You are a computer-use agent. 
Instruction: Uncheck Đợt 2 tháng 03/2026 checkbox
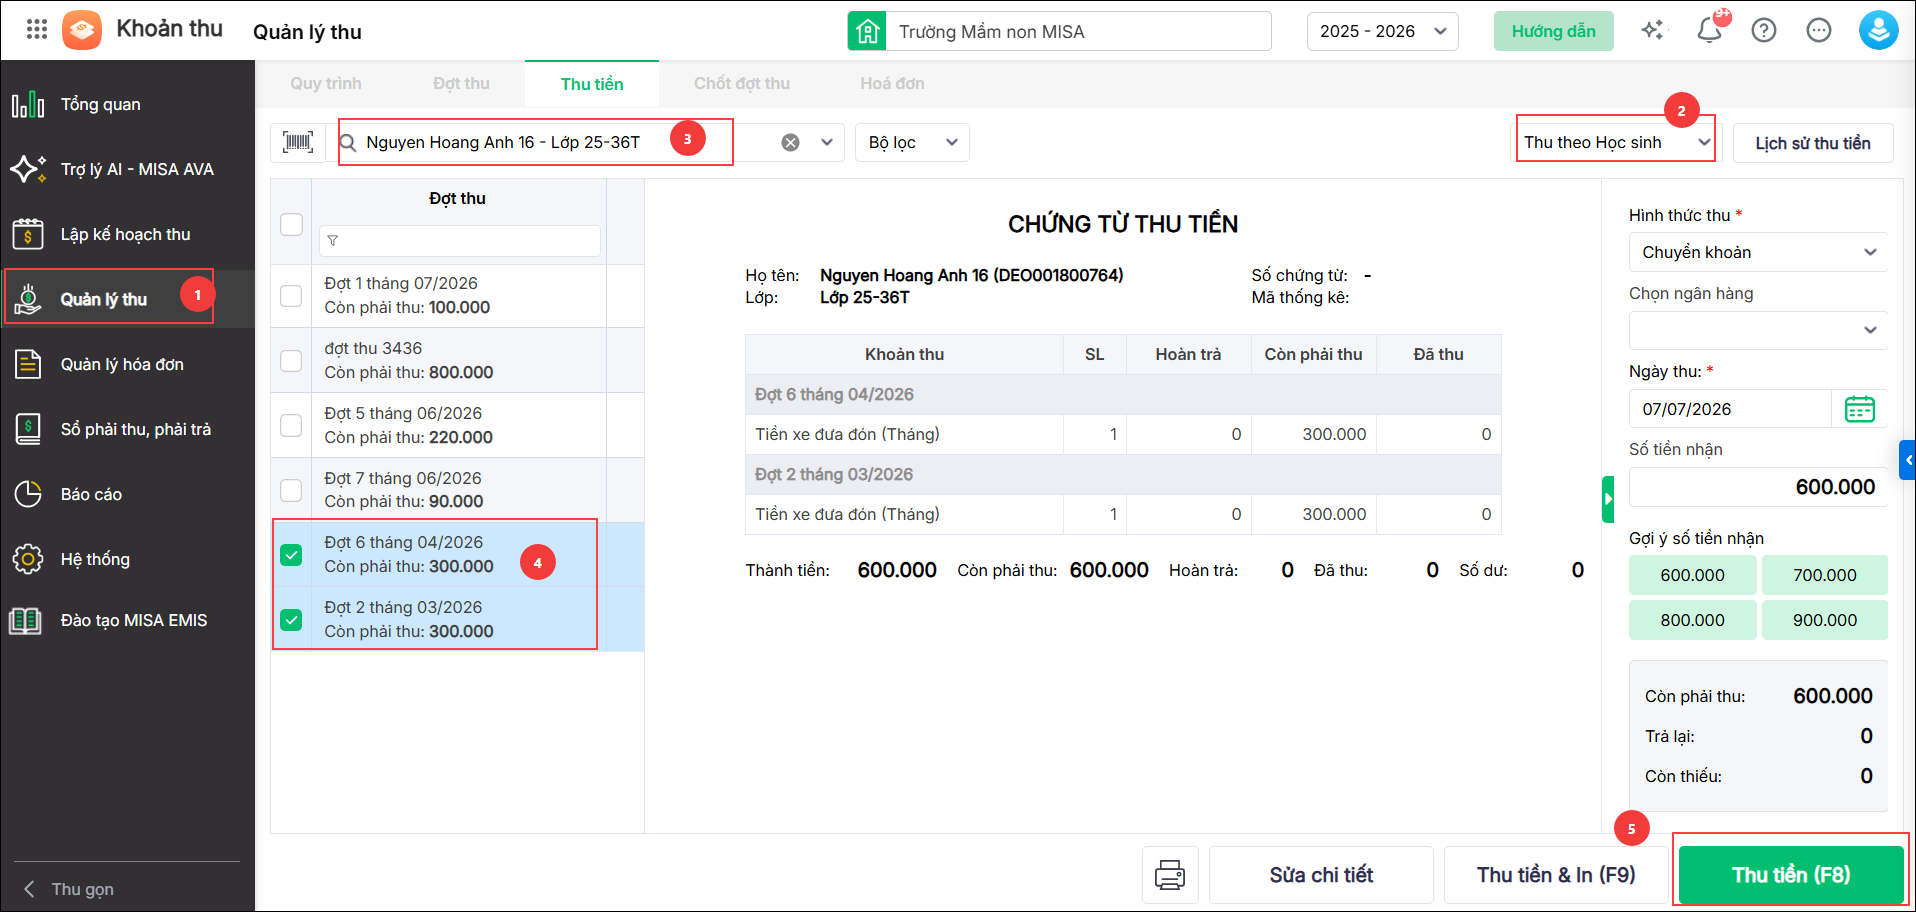(x=291, y=620)
